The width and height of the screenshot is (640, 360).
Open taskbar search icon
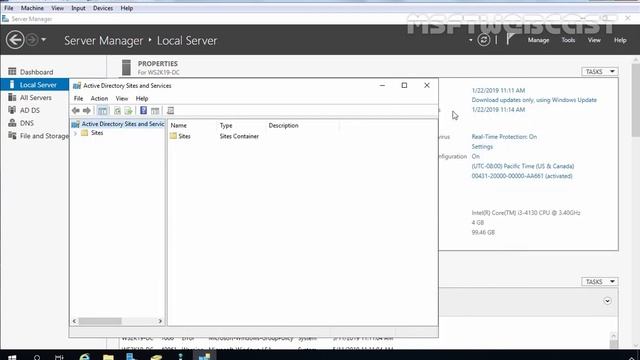(37, 357)
